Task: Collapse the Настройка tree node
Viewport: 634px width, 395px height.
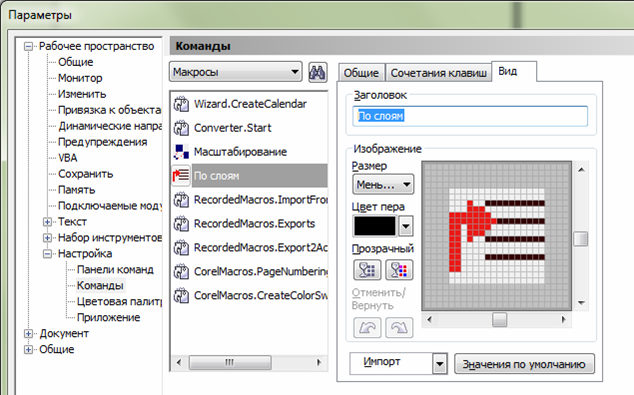Action: point(47,253)
